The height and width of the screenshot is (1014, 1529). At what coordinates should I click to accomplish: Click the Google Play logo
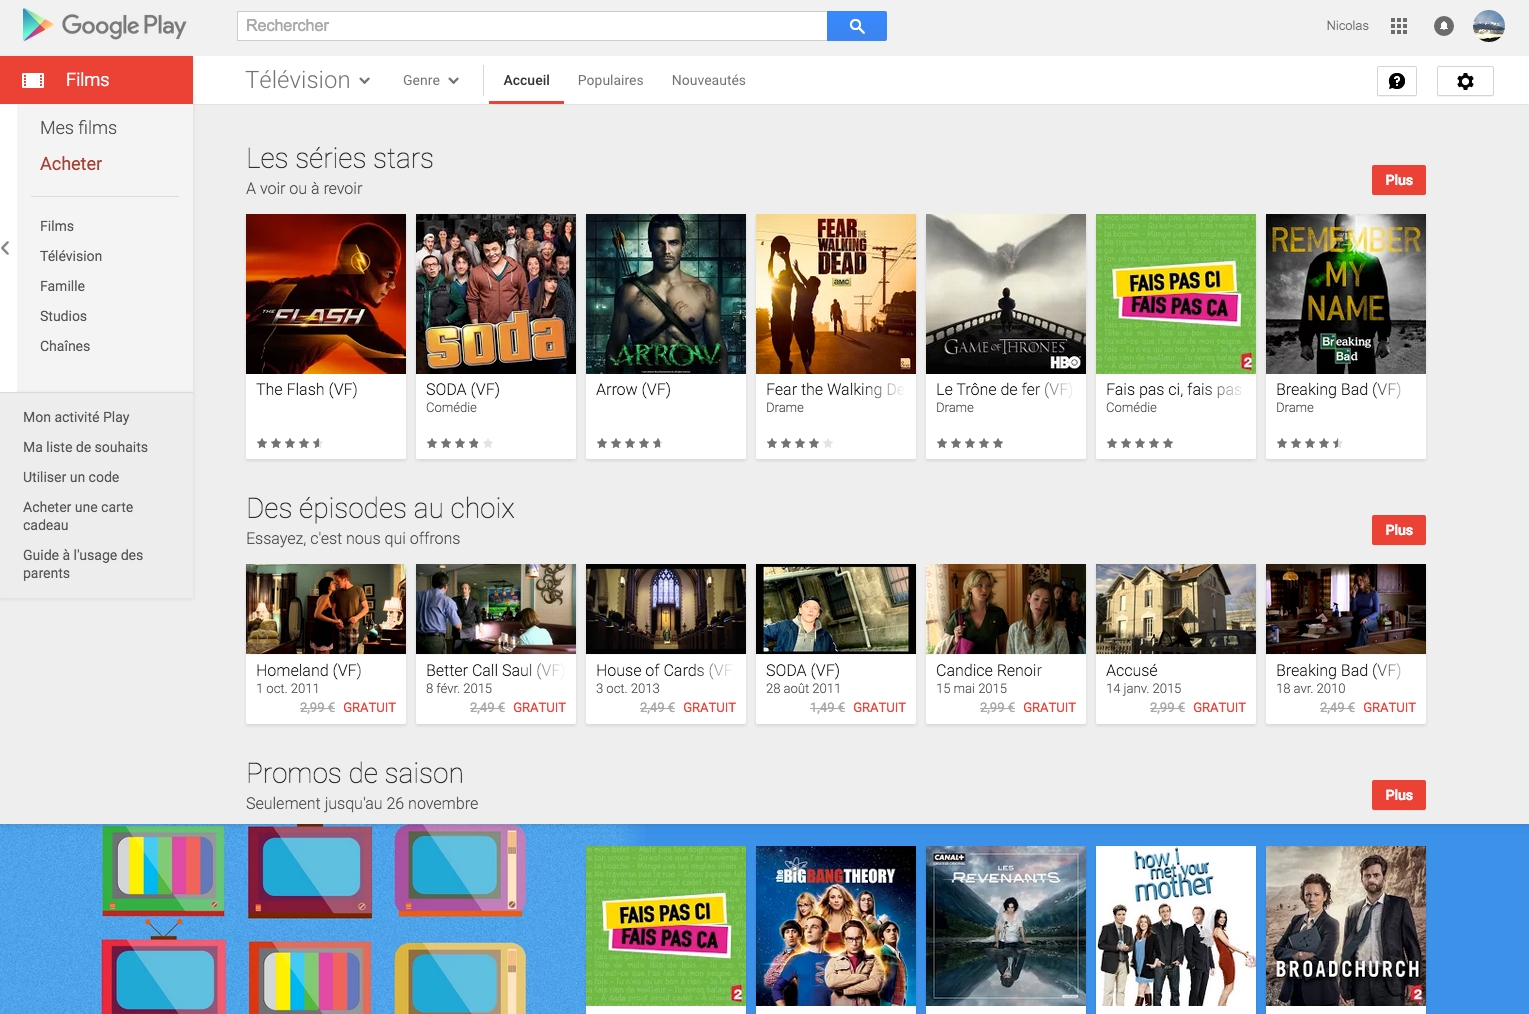click(104, 25)
